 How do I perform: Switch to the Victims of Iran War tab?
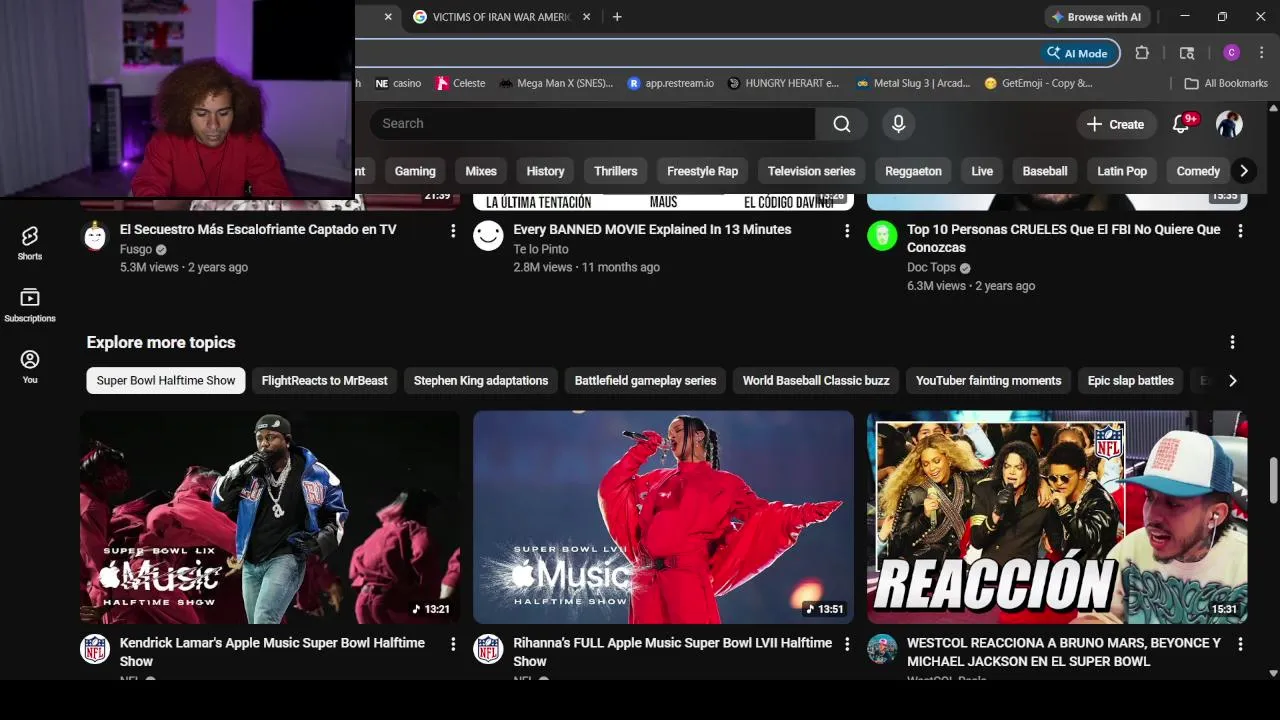point(501,17)
